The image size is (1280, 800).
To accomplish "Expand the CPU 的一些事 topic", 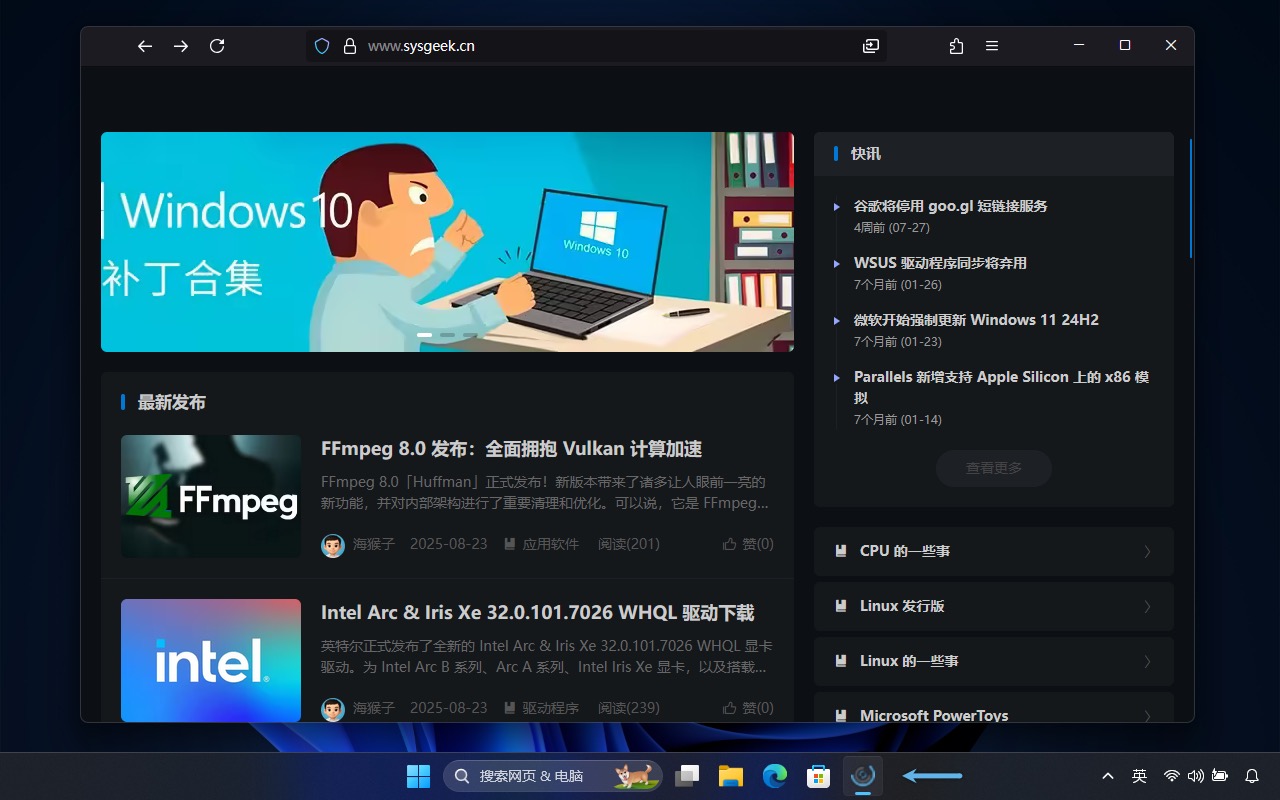I will click(994, 552).
